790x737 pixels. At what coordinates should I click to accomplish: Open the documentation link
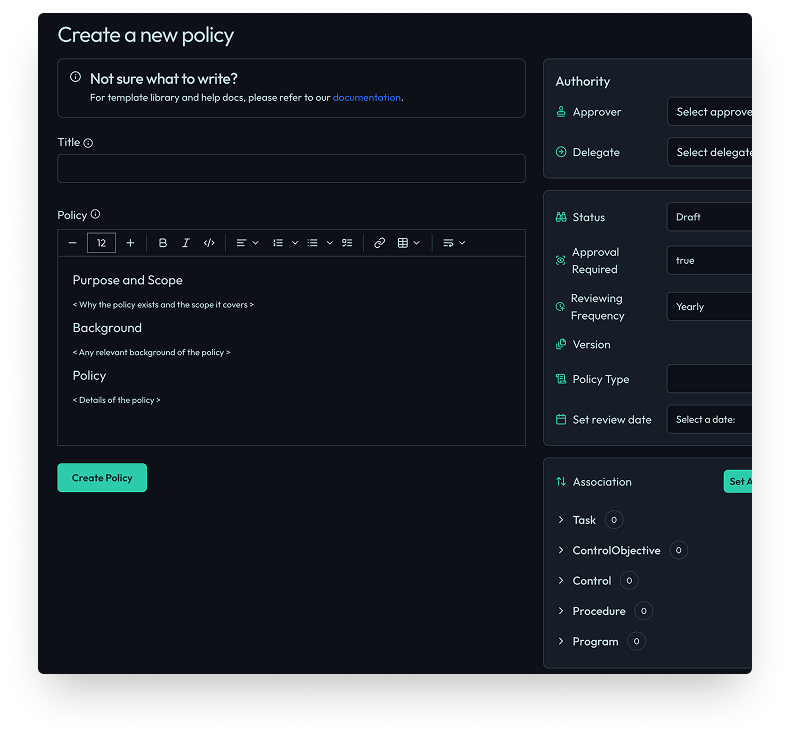pyautogui.click(x=366, y=98)
